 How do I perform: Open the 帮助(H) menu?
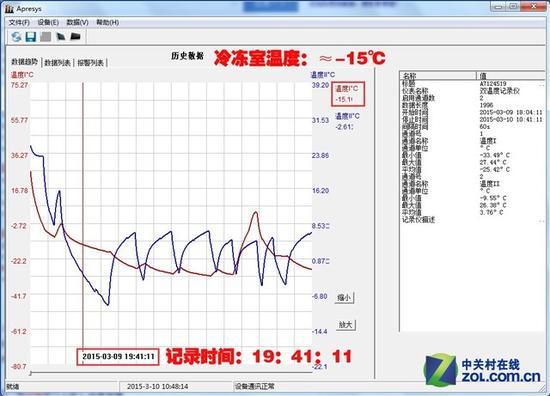click(x=107, y=22)
